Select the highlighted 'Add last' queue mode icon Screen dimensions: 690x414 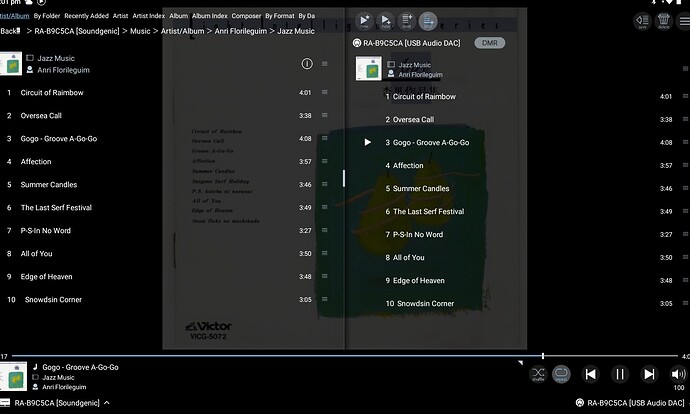point(428,21)
